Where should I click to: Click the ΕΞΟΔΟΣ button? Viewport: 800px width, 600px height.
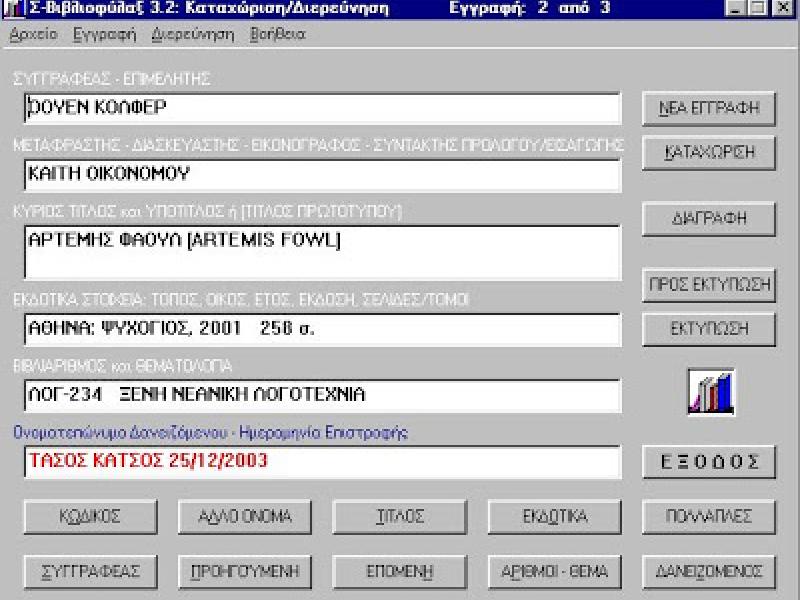pos(709,461)
